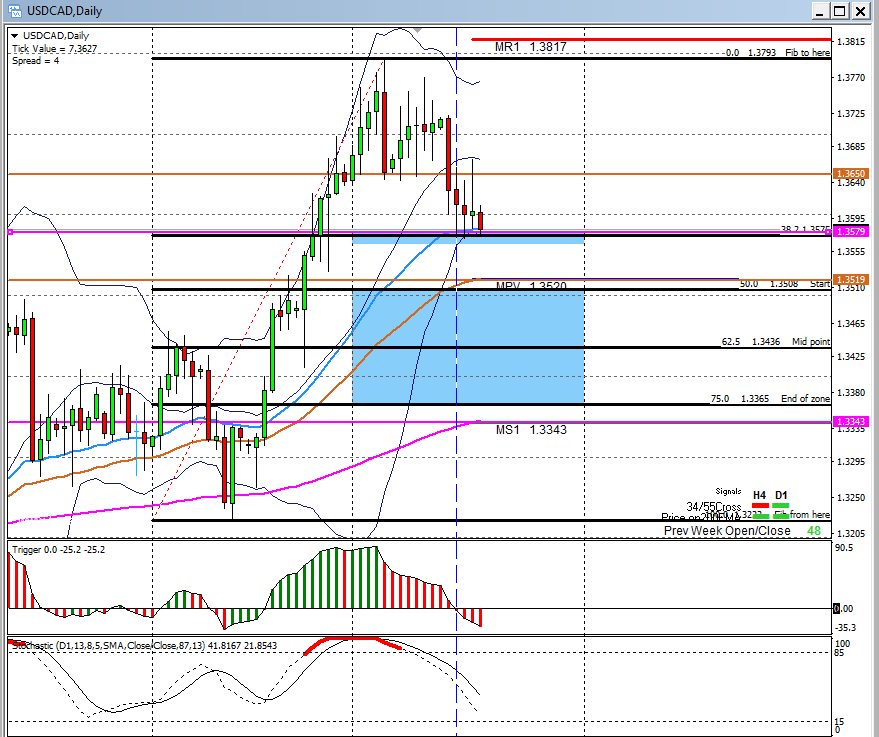This screenshot has height=737, width=879.
Task: Click the 85 level on Stochastic scale
Action: point(841,653)
